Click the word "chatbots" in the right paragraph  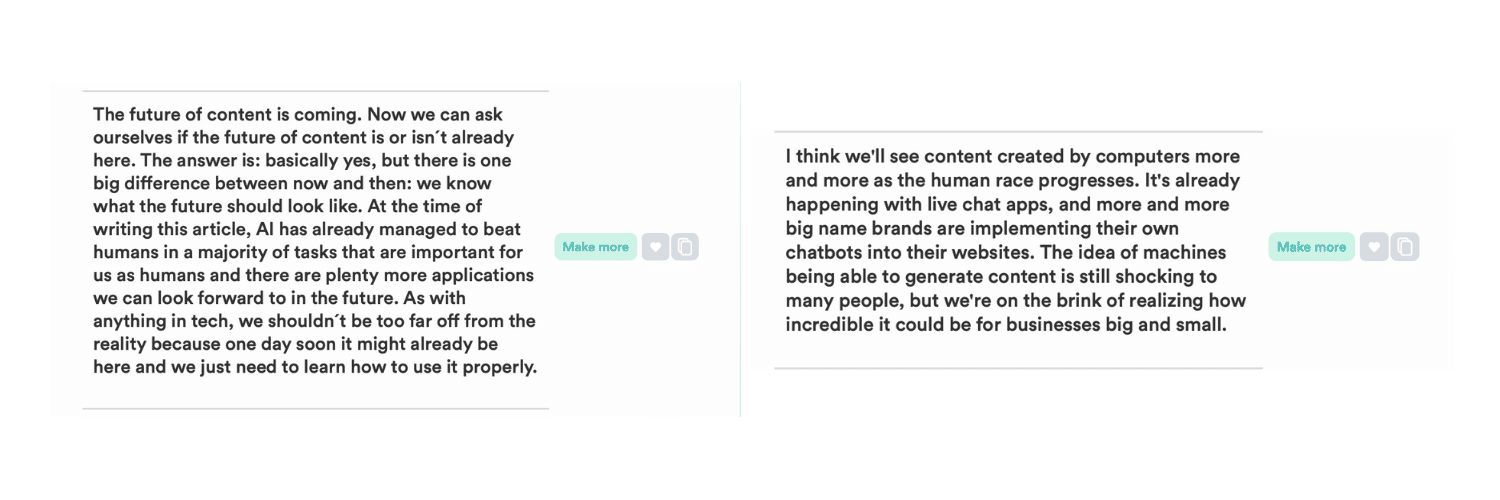pos(820,253)
